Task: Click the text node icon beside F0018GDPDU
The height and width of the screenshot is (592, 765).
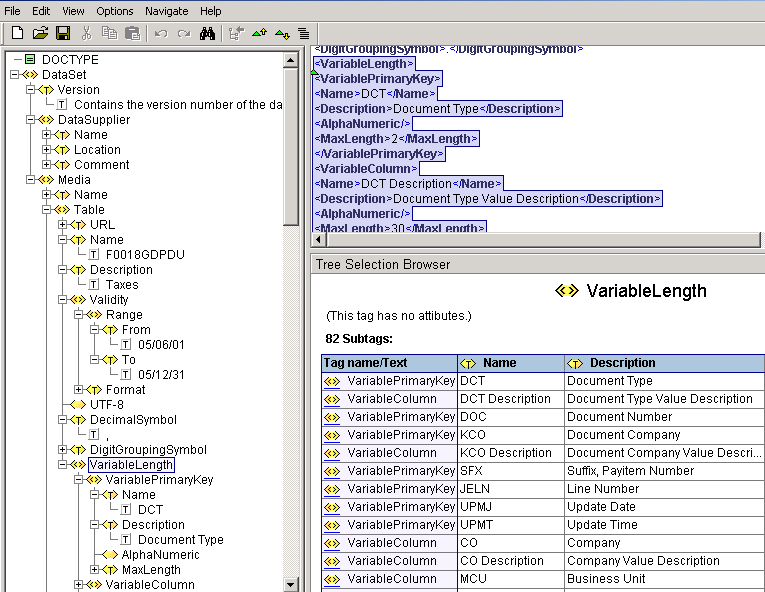Action: [x=94, y=255]
